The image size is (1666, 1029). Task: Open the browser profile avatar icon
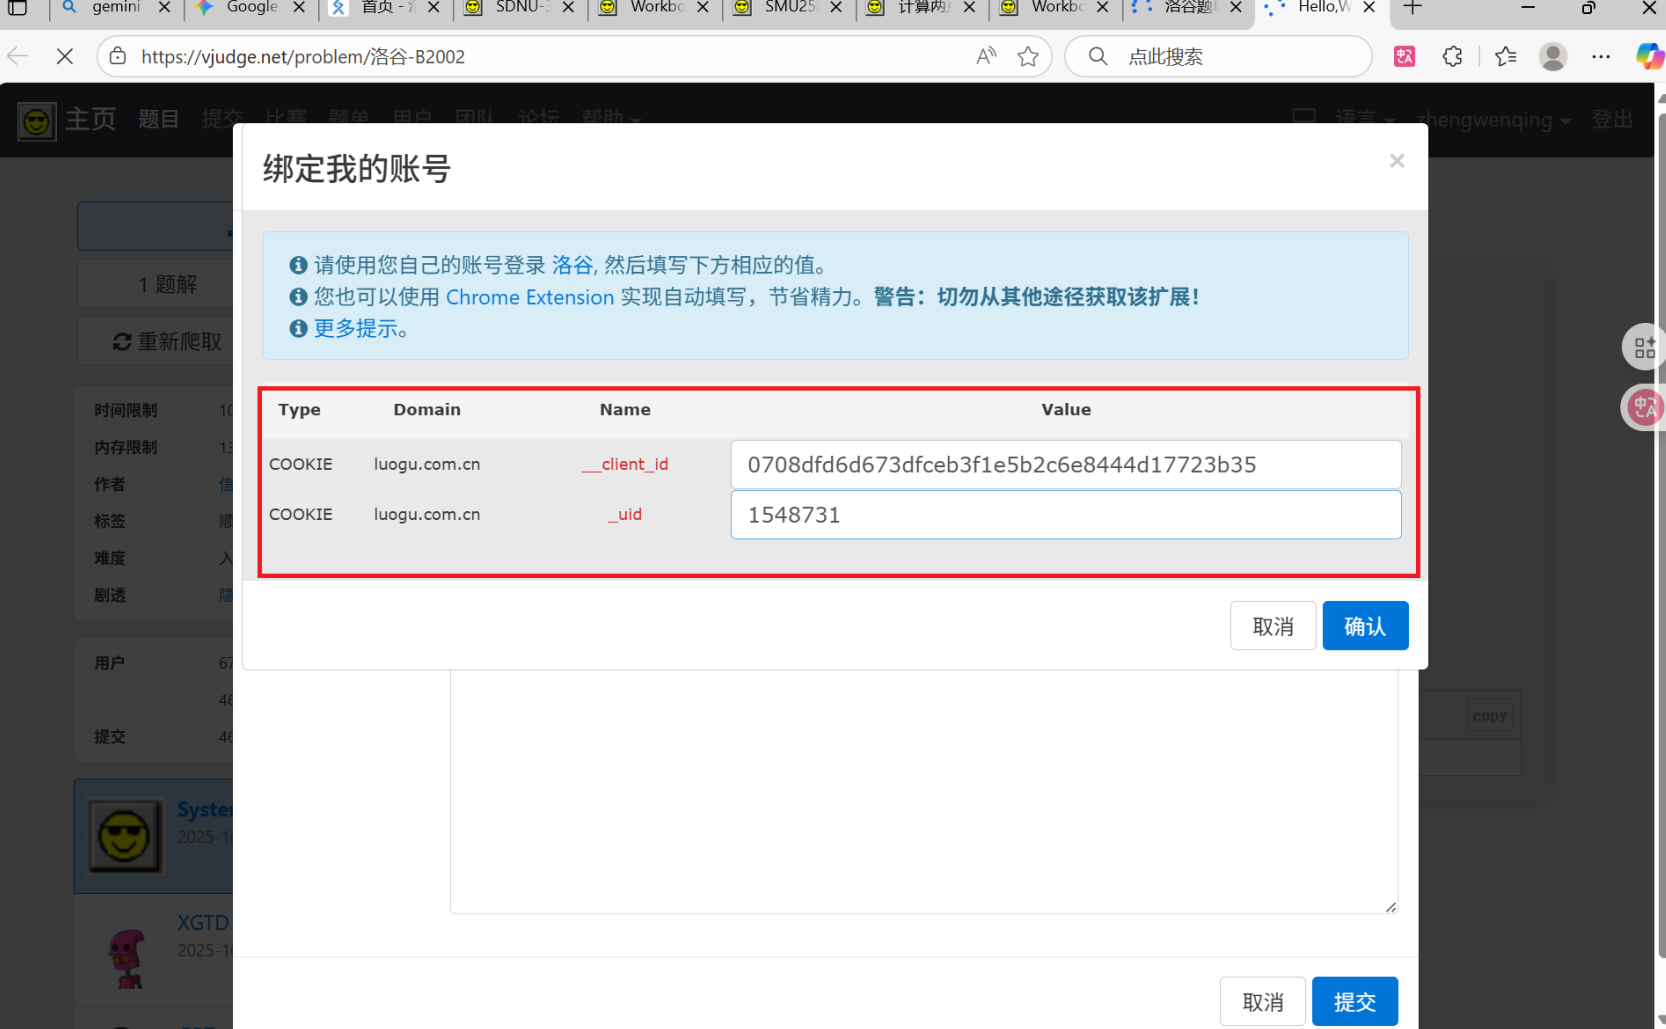pos(1552,57)
